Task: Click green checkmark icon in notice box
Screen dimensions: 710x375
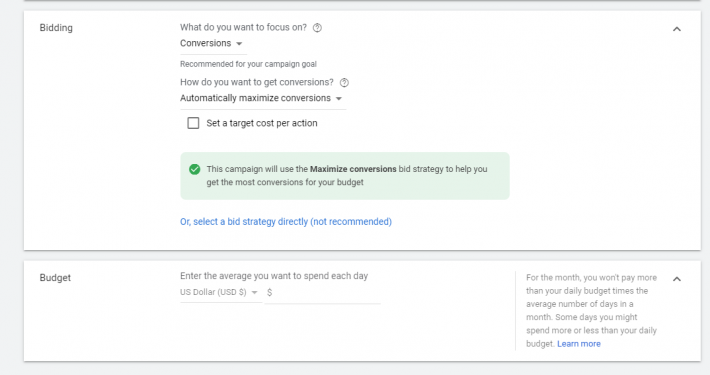Action: tap(195, 169)
